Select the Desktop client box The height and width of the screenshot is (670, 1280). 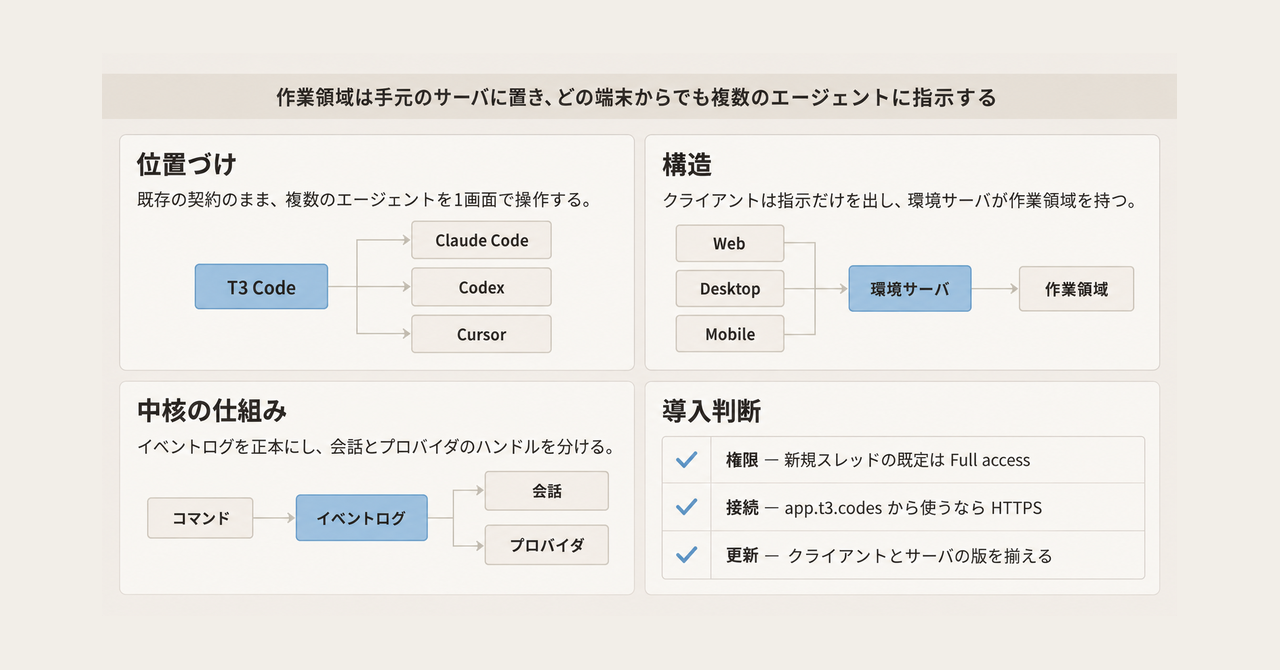click(729, 289)
